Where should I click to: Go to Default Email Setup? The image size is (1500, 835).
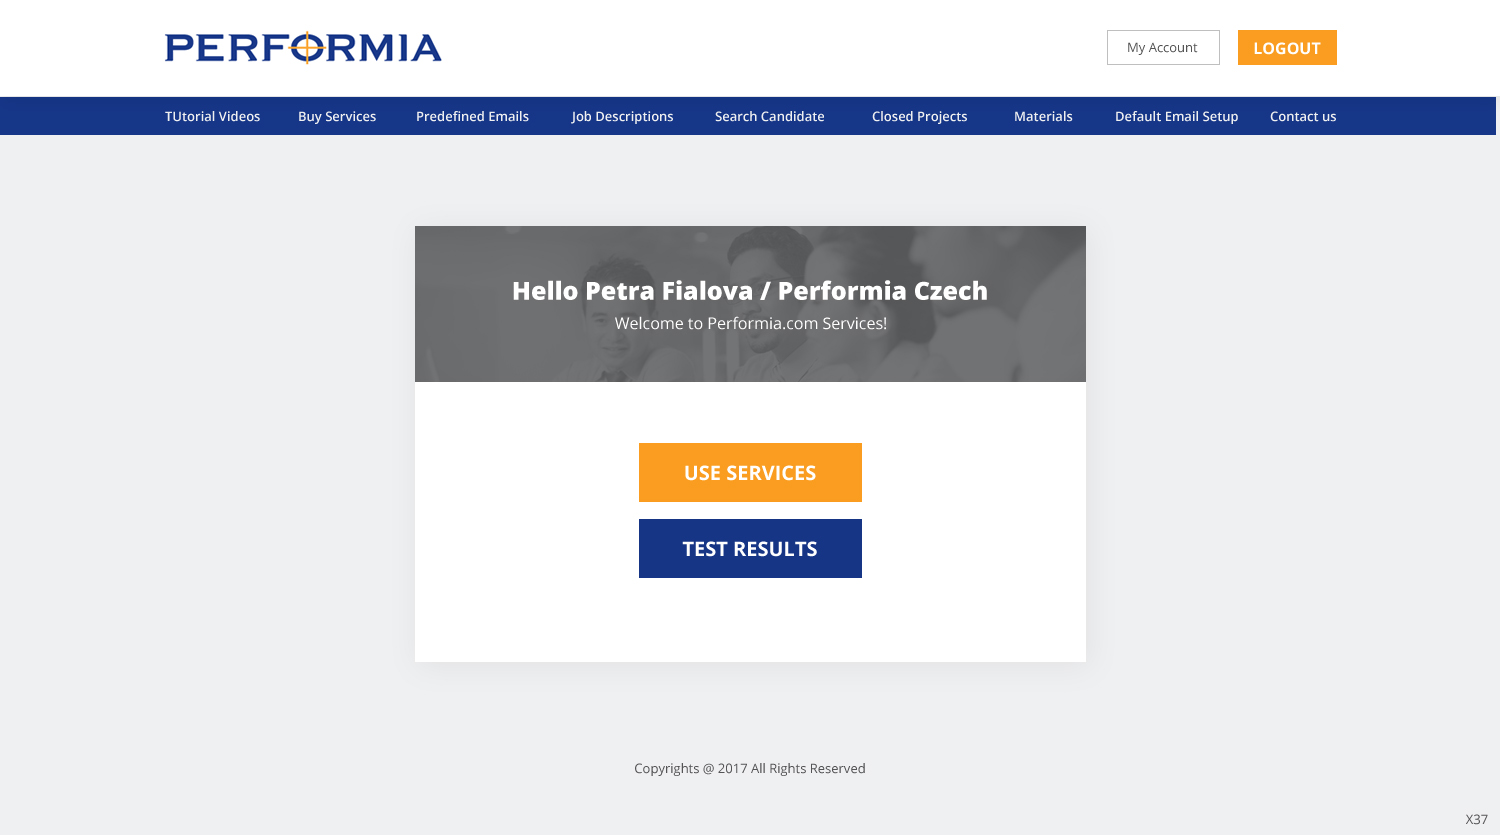pos(1176,116)
